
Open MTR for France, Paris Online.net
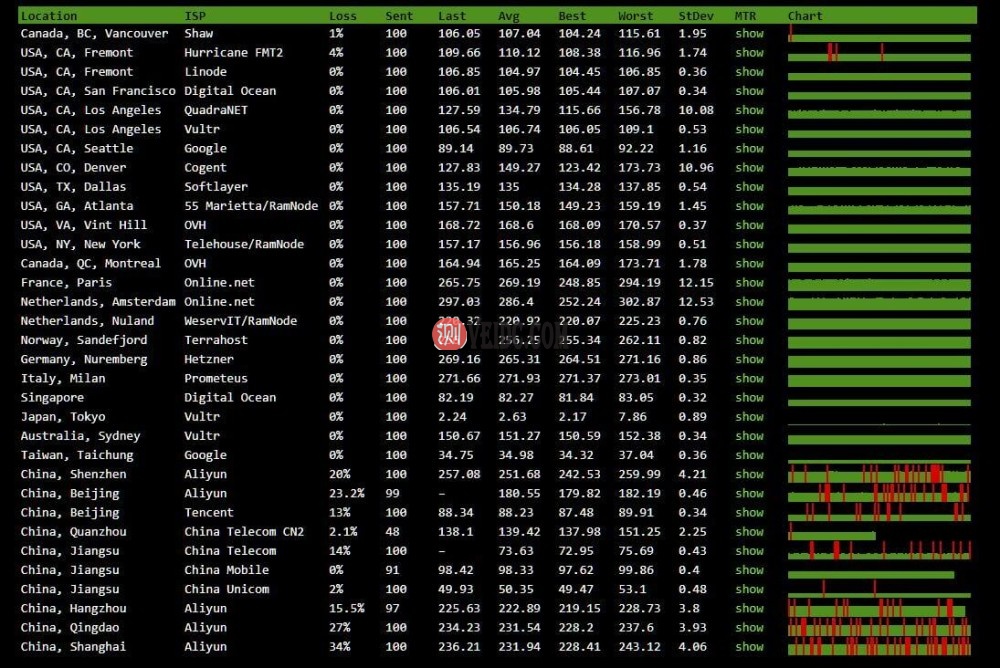point(750,282)
